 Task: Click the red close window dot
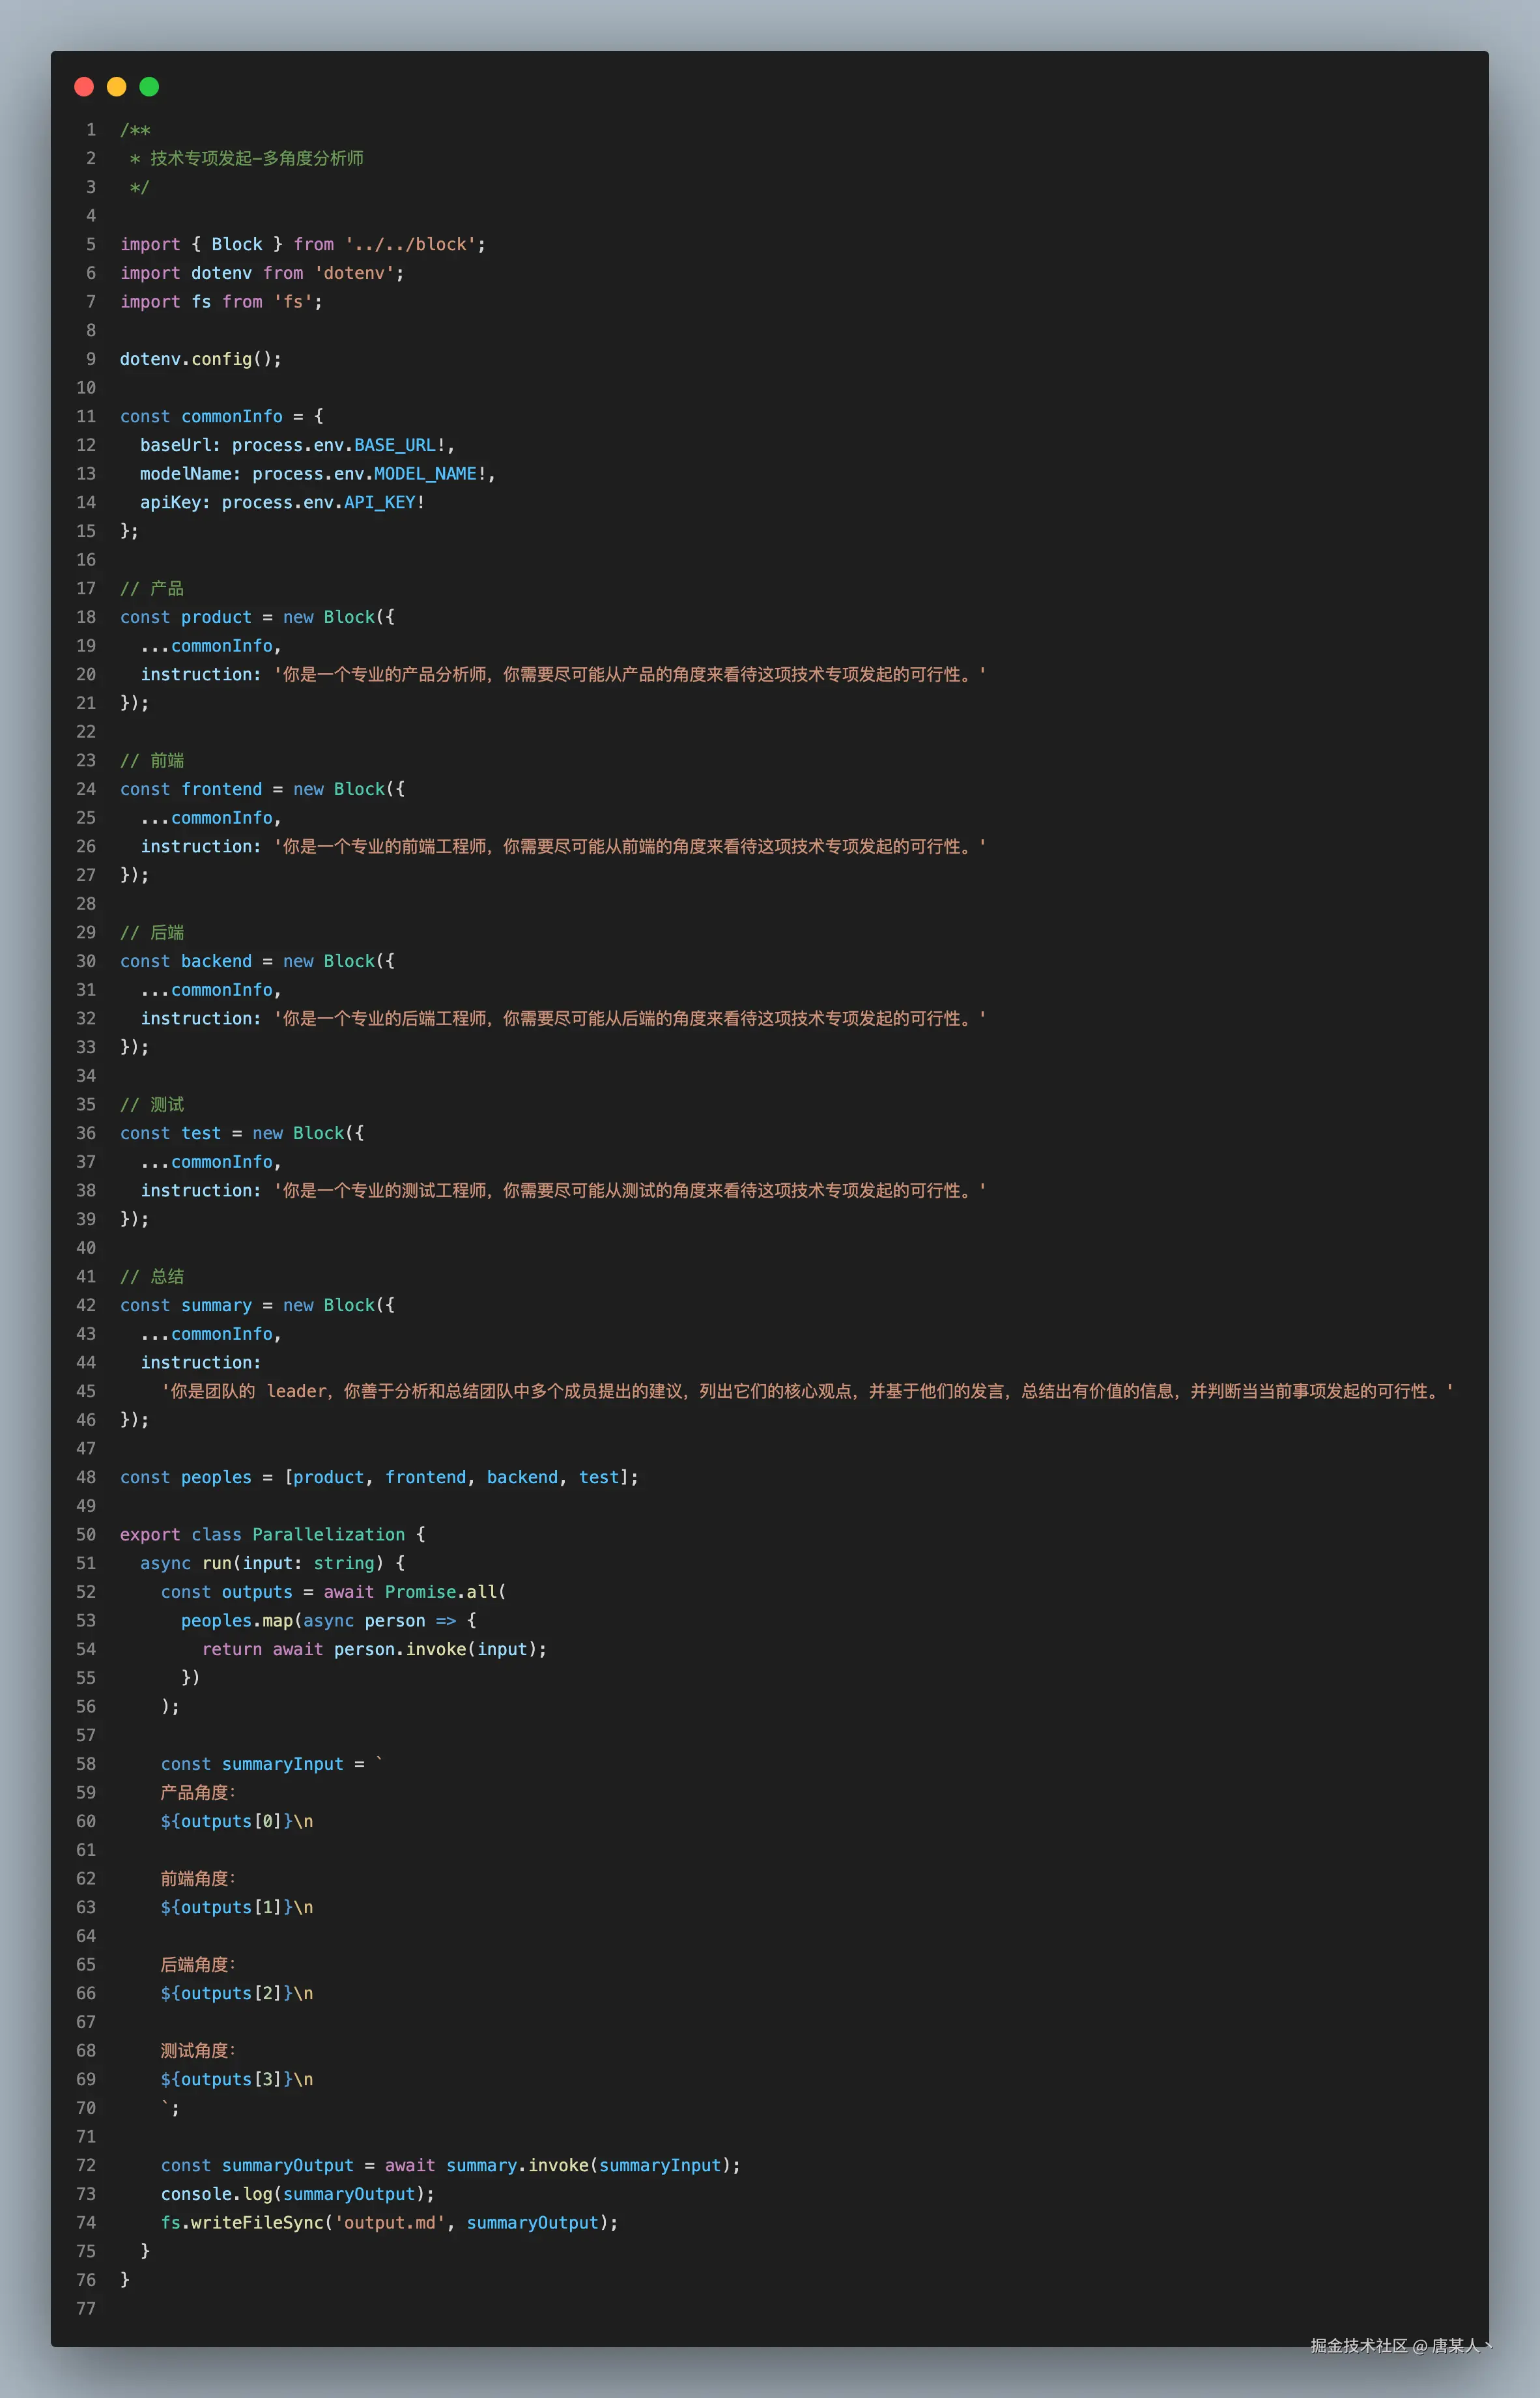pyautogui.click(x=84, y=87)
